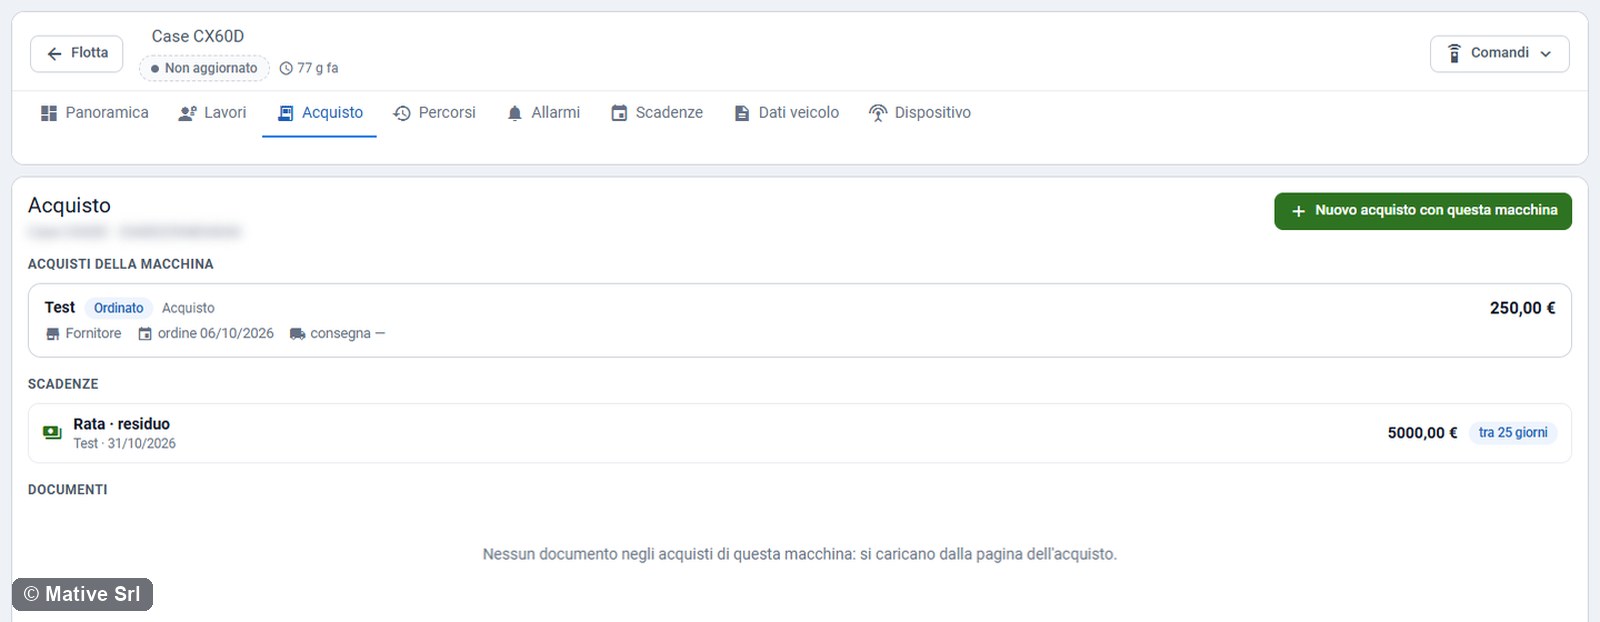The image size is (1600, 622).
Task: Click the tra 25 giorni badge
Action: (x=1512, y=433)
